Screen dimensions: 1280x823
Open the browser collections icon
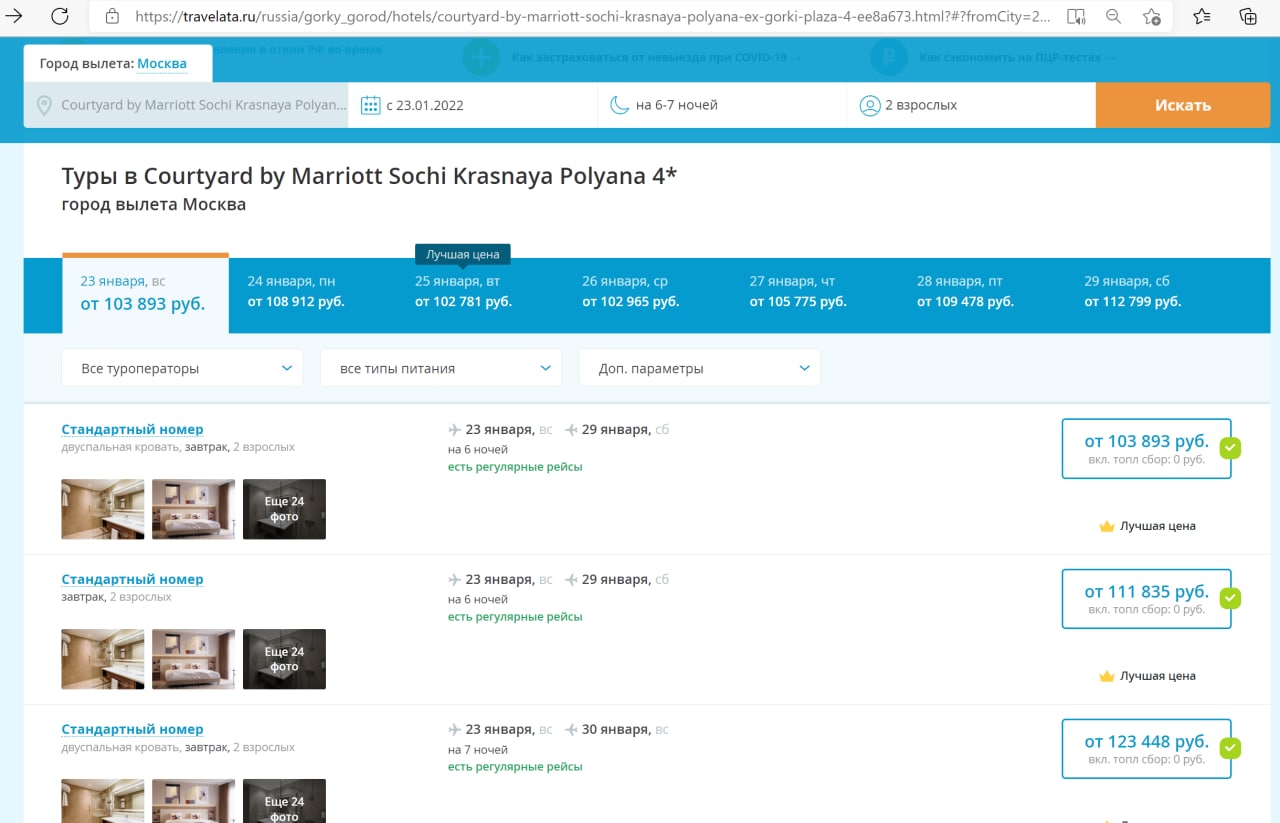pos(1248,16)
